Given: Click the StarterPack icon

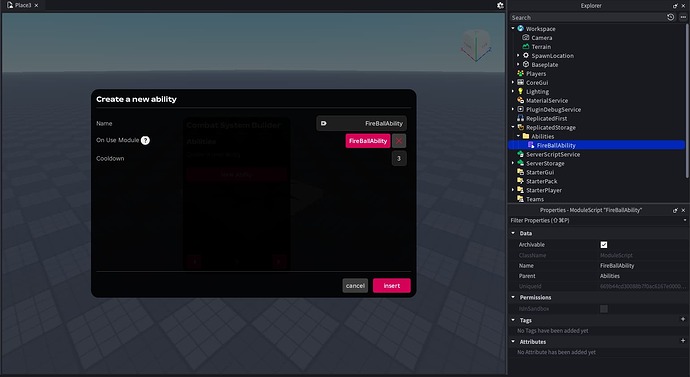Looking at the screenshot, I should 521,181.
